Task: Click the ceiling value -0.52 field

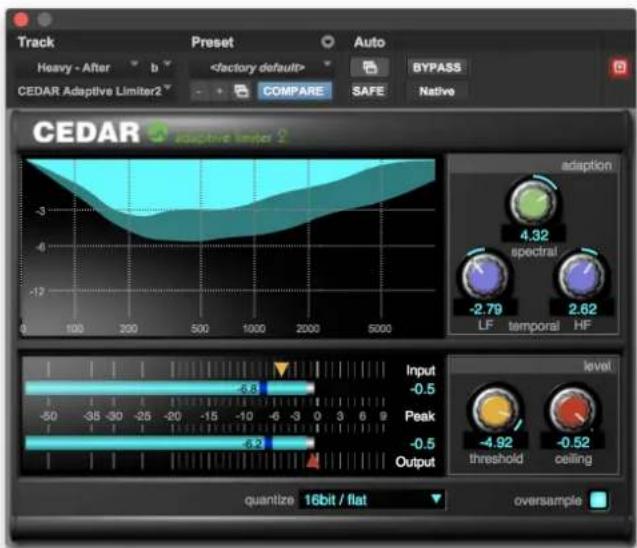Action: [573, 442]
